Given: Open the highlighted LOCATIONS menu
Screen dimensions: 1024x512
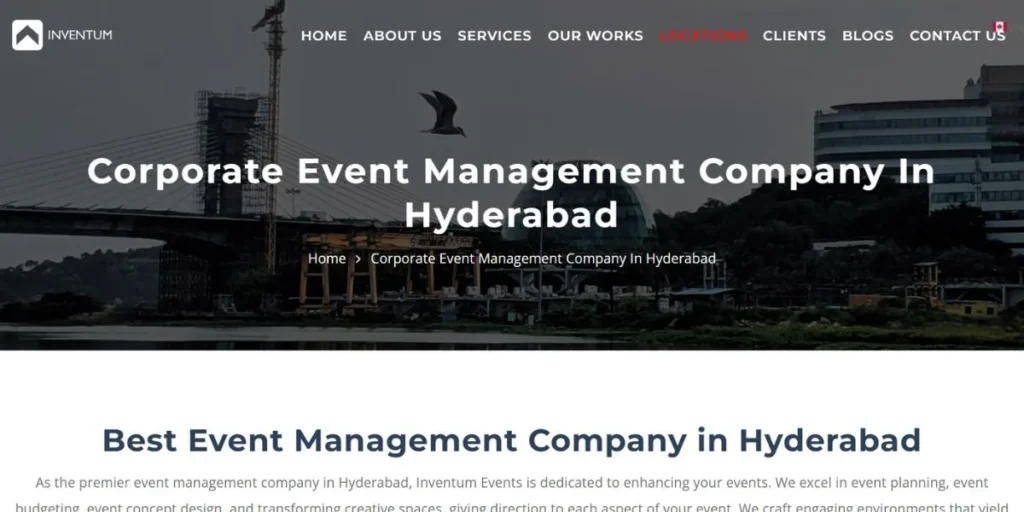Looking at the screenshot, I should click(x=702, y=35).
